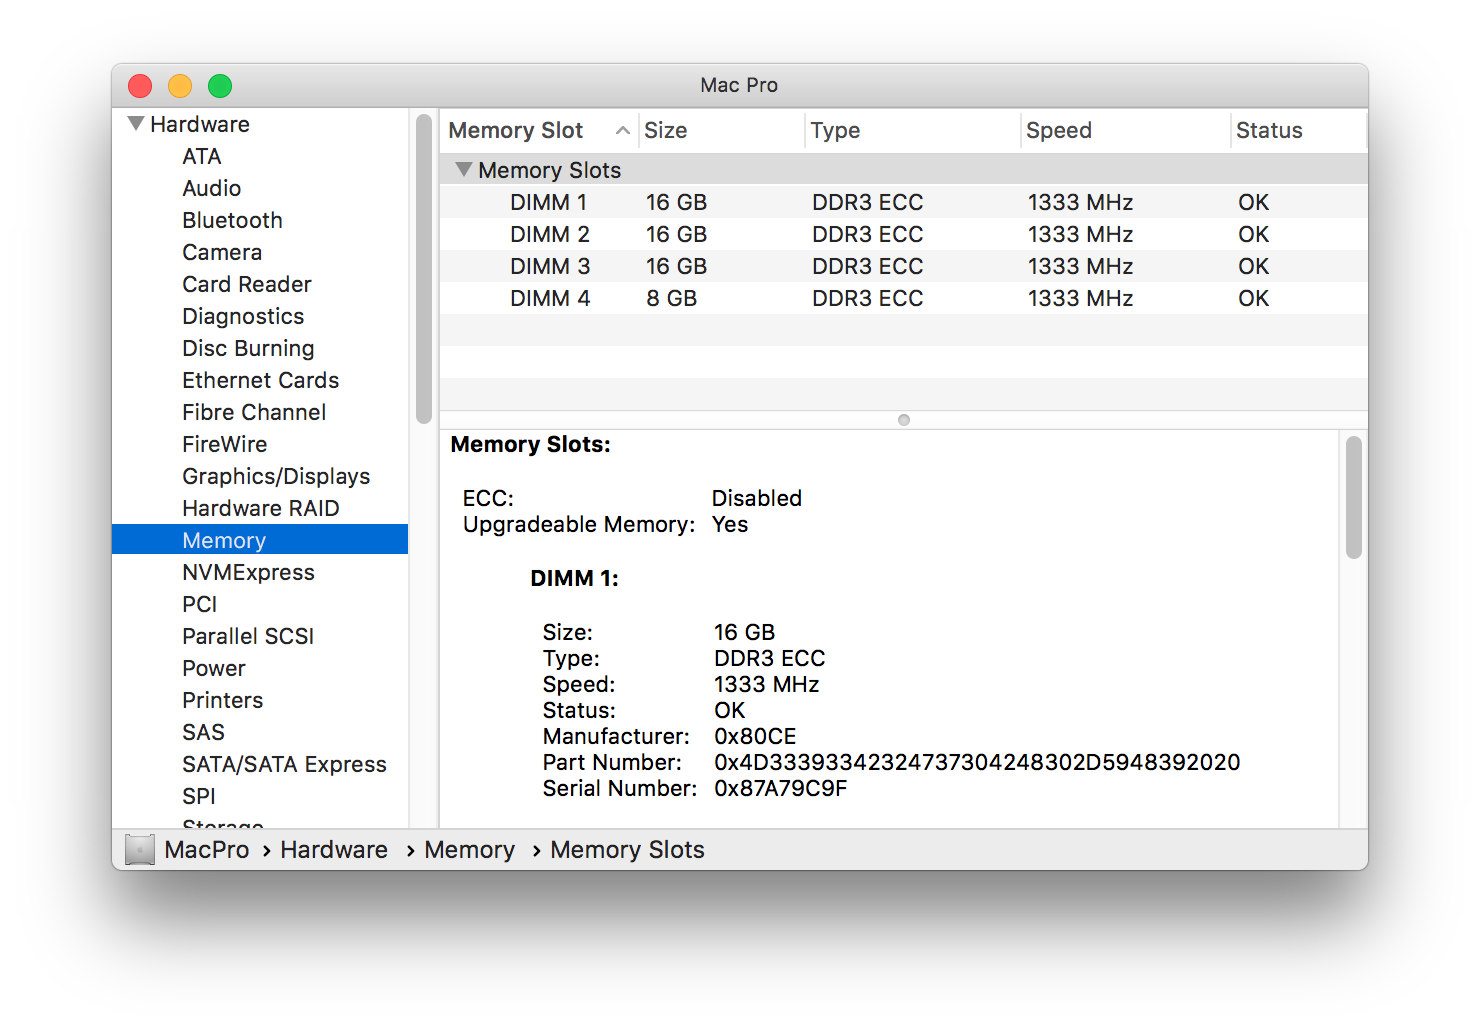Open Card Reader information
This screenshot has height=1030, width=1480.
pyautogui.click(x=247, y=284)
